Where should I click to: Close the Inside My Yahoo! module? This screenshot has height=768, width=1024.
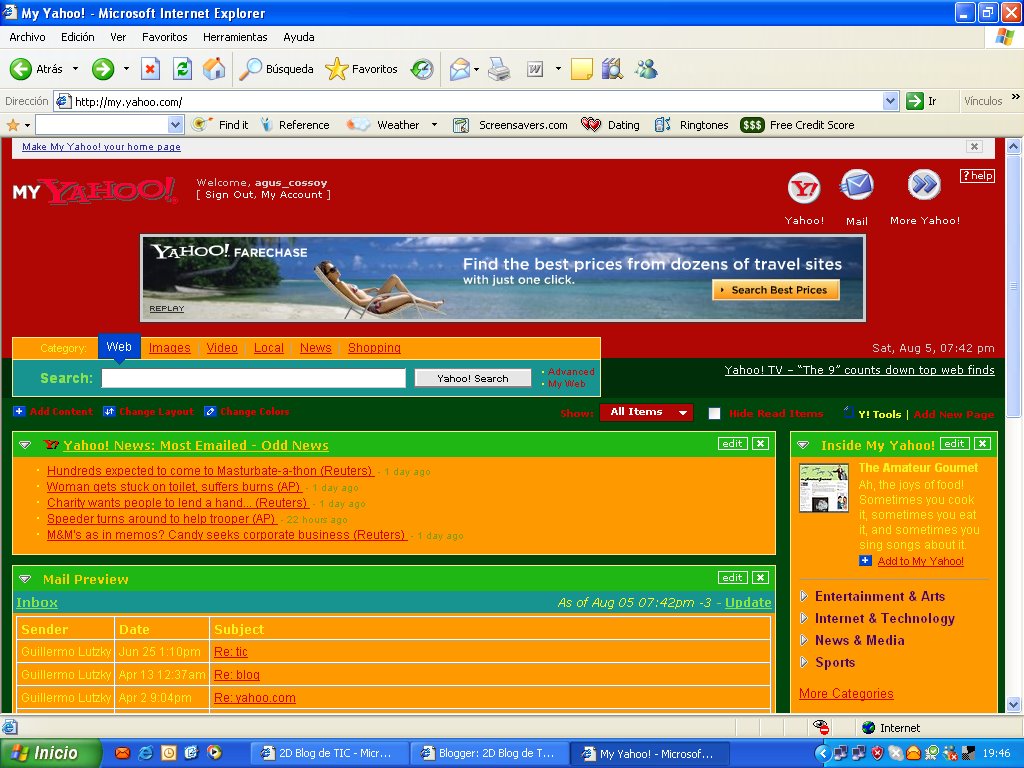982,444
